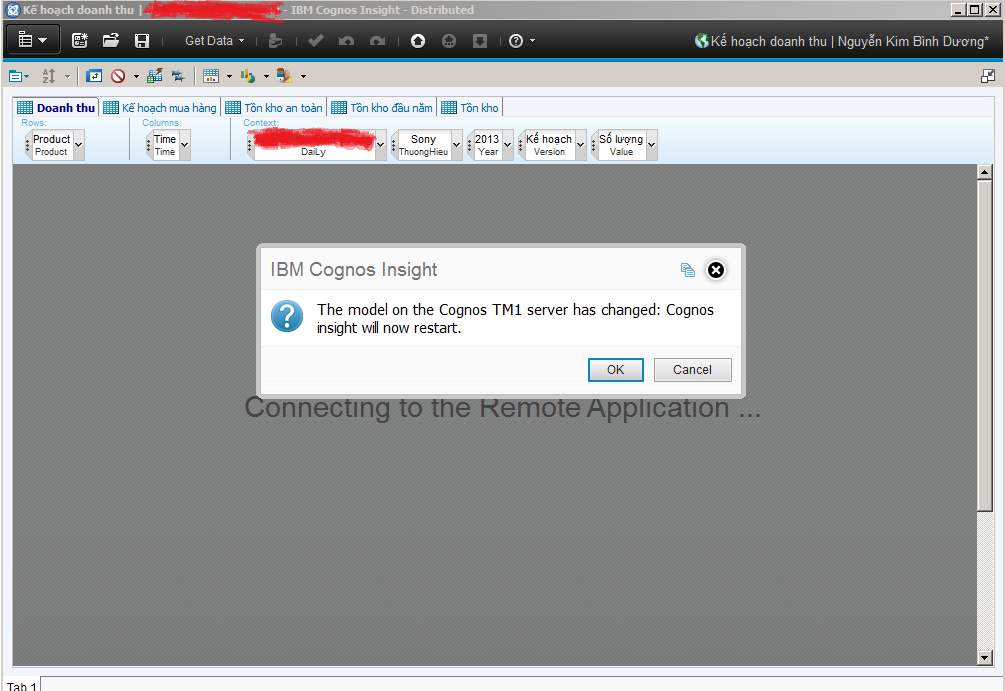This screenshot has width=1005, height=691.
Task: Click the greyed down-arrow box icon
Action: click(x=479, y=41)
